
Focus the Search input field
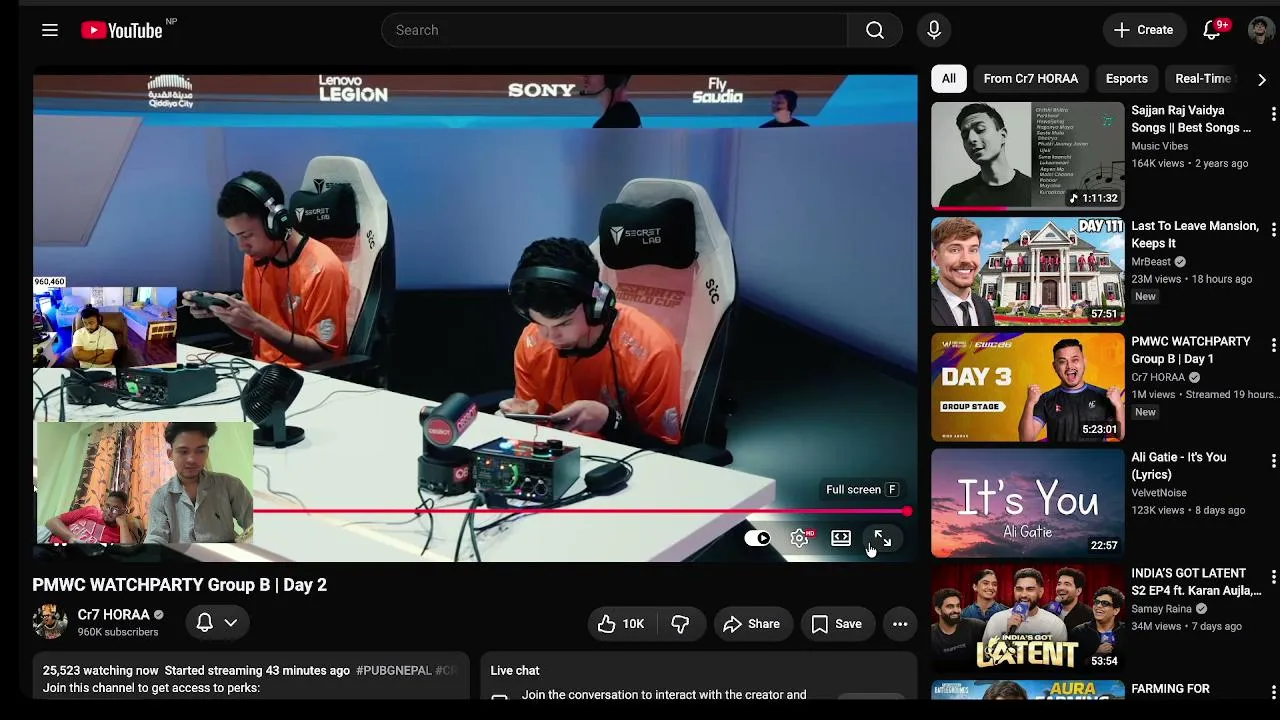pyautogui.click(x=614, y=30)
